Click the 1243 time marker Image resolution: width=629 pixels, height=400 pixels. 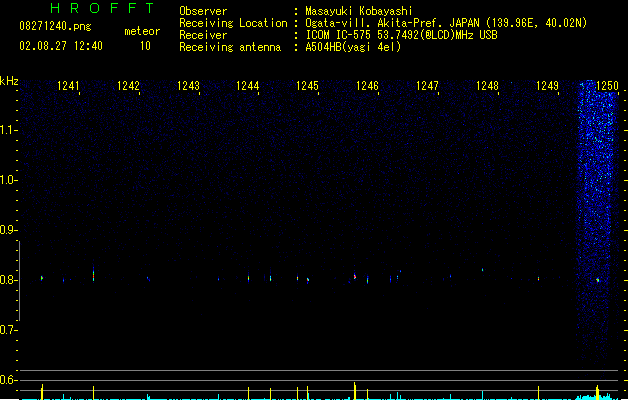click(x=188, y=86)
